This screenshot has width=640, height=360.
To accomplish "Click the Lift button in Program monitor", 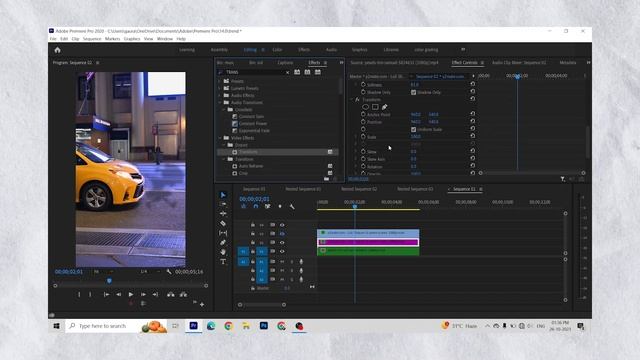I will (x=171, y=294).
